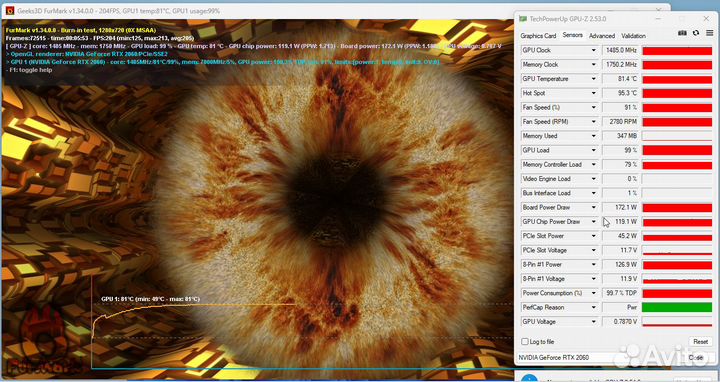Click the Memory Used value 347 MB
Image resolution: width=720 pixels, height=382 pixels.
(620, 136)
